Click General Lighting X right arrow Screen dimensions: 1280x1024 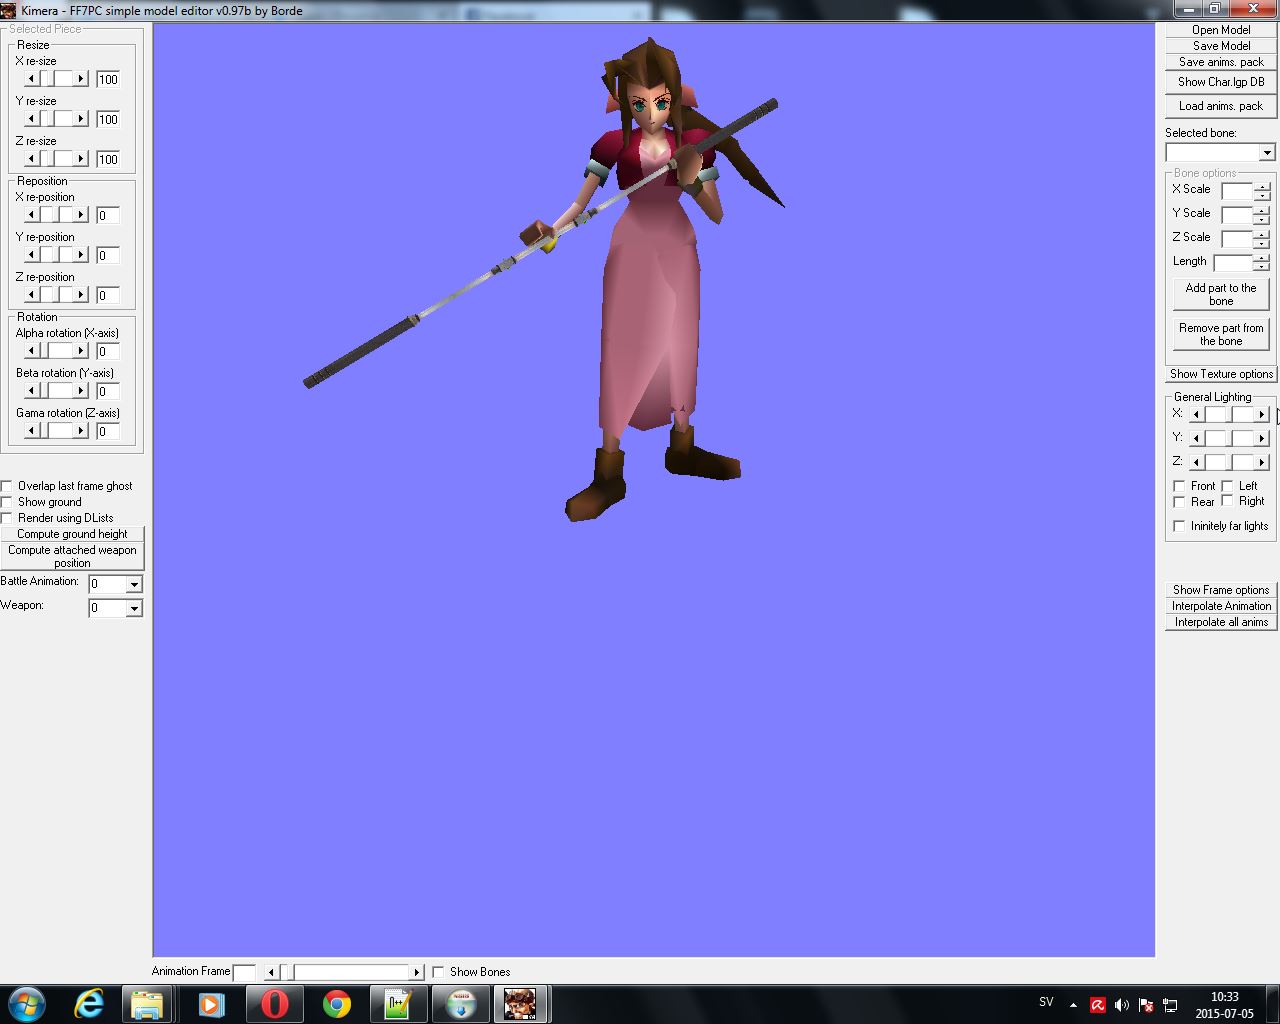(1262, 414)
